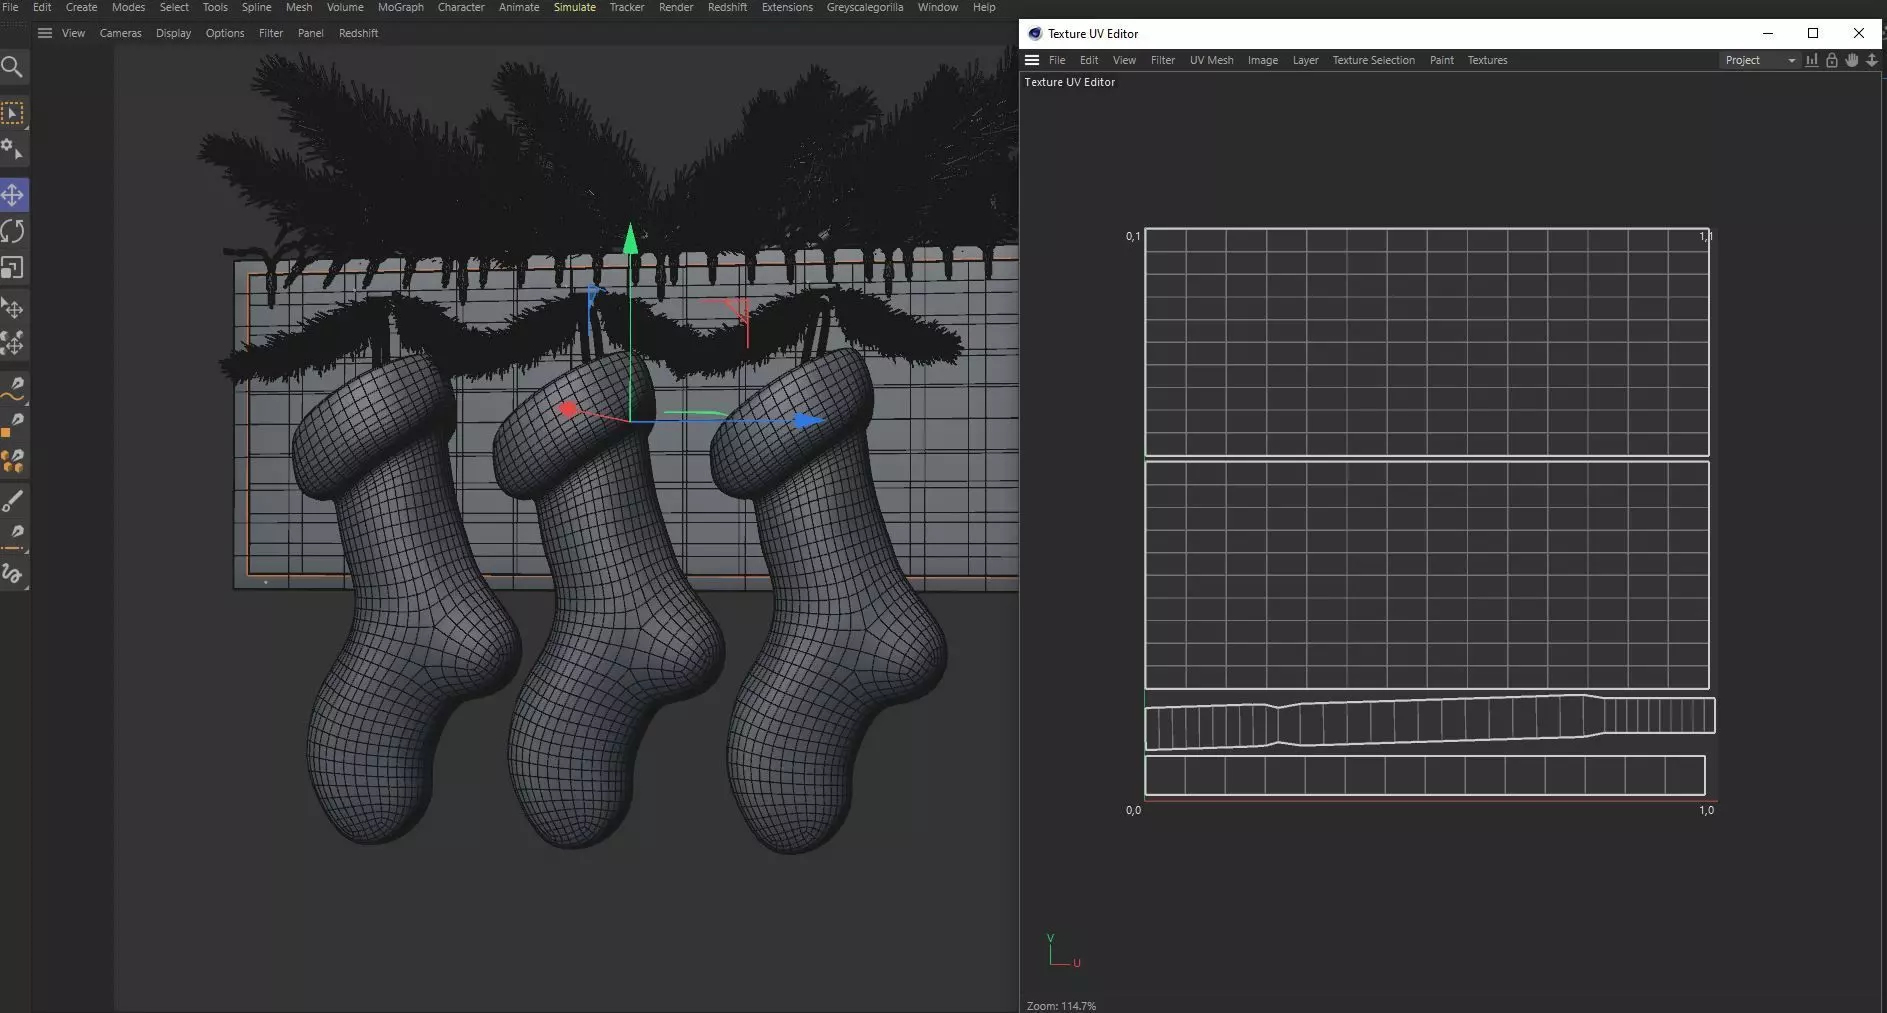This screenshot has width=1887, height=1013.
Task: Open the Tracker menu
Action: 627,7
